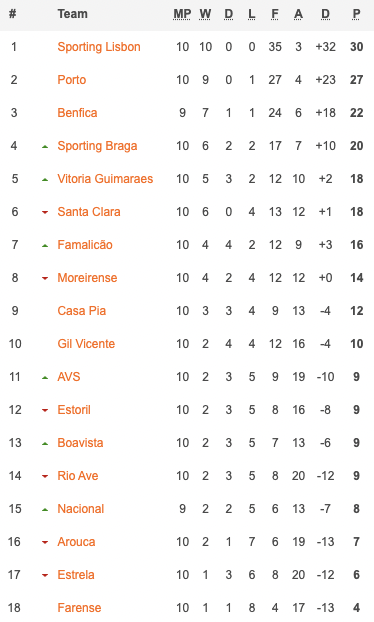Open the Casa Pia team link
The height and width of the screenshot is (622, 374).
tap(82, 311)
